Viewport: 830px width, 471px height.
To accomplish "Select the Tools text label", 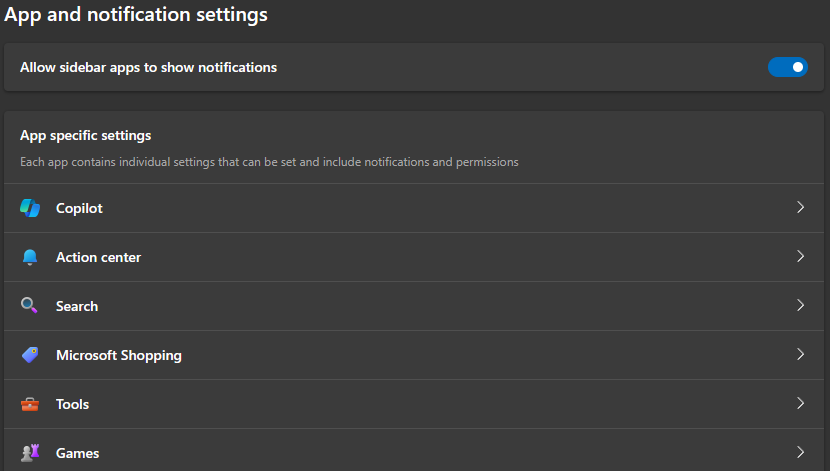I will pos(73,404).
